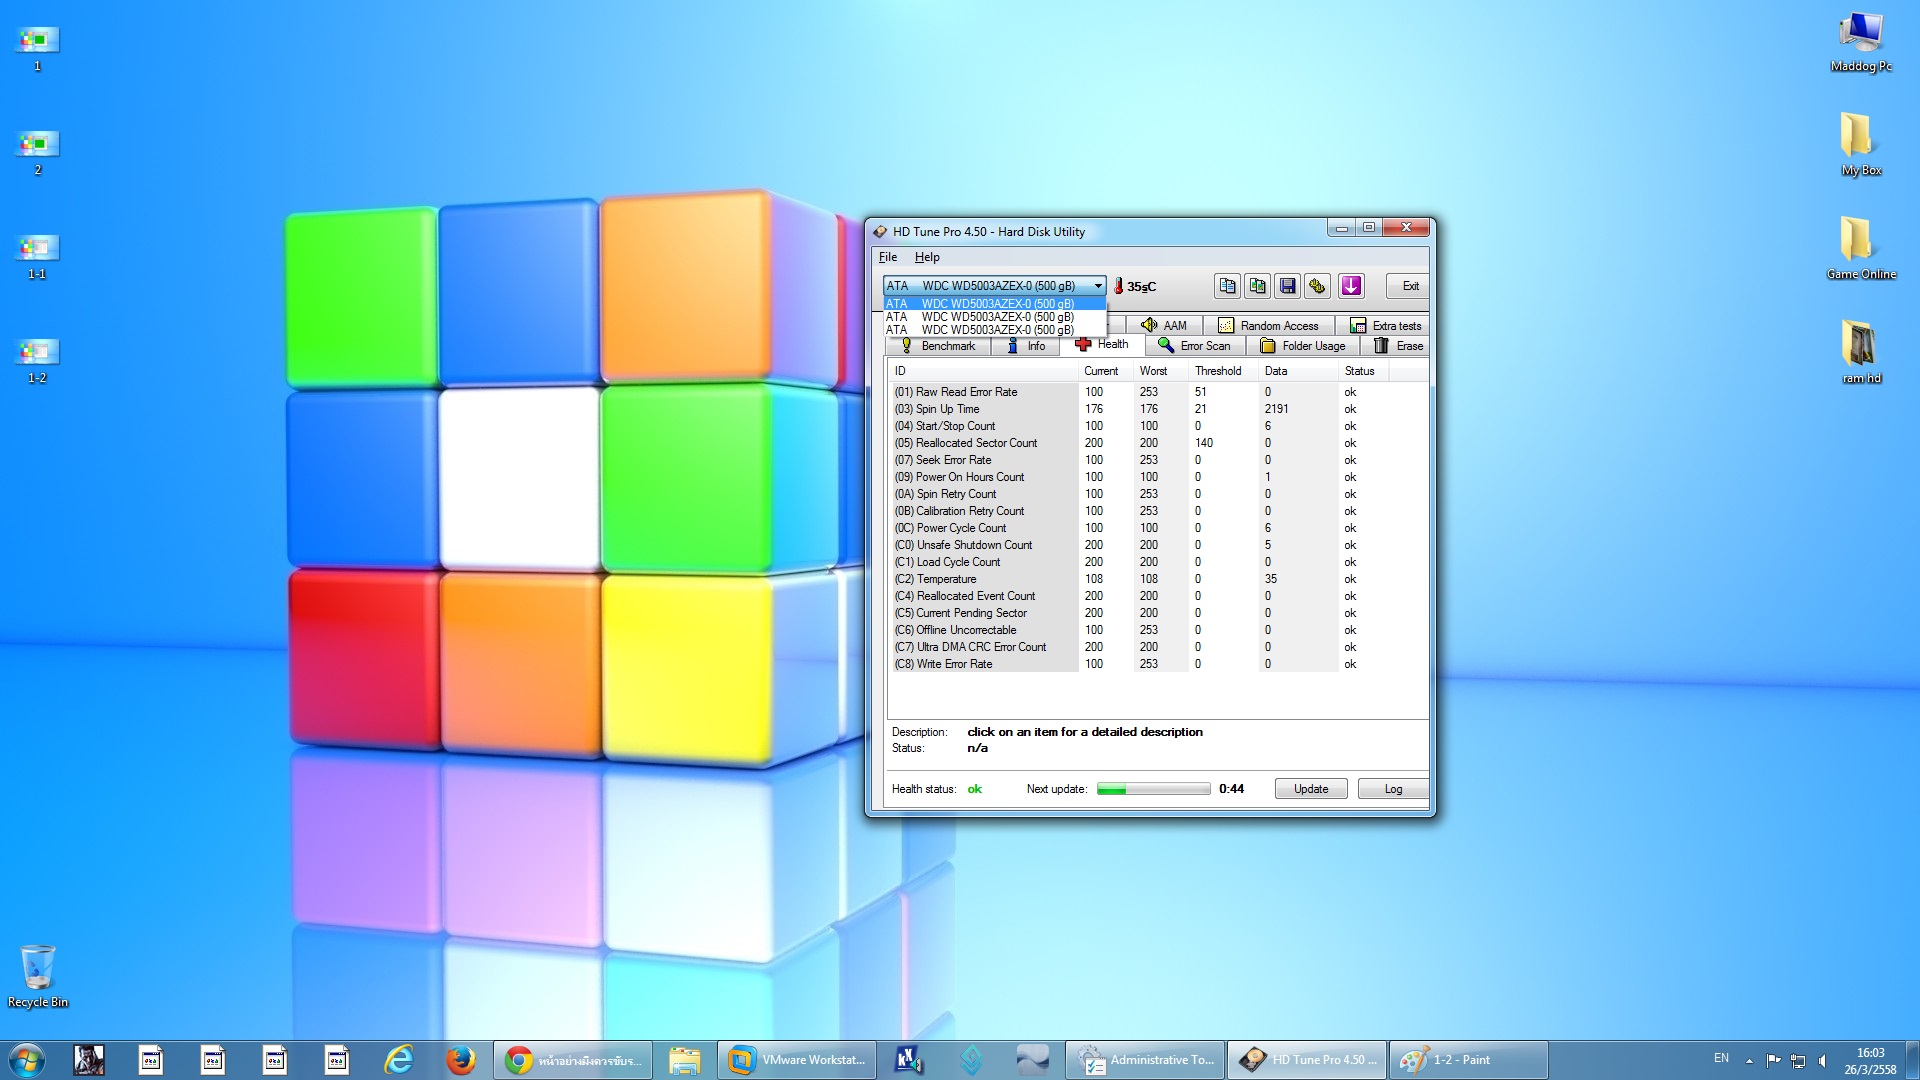Click the copy screenshot to clipboard icon
Viewport: 1920px width, 1080px height.
(1257, 286)
